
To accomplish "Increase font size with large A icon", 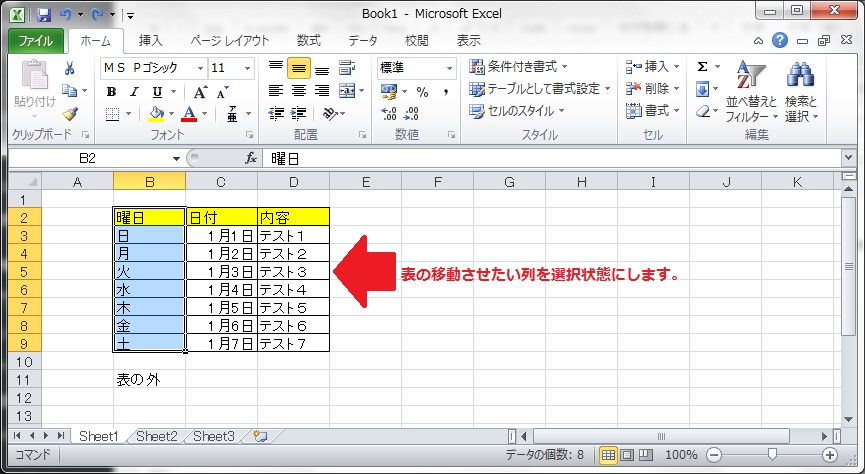I will (200, 92).
